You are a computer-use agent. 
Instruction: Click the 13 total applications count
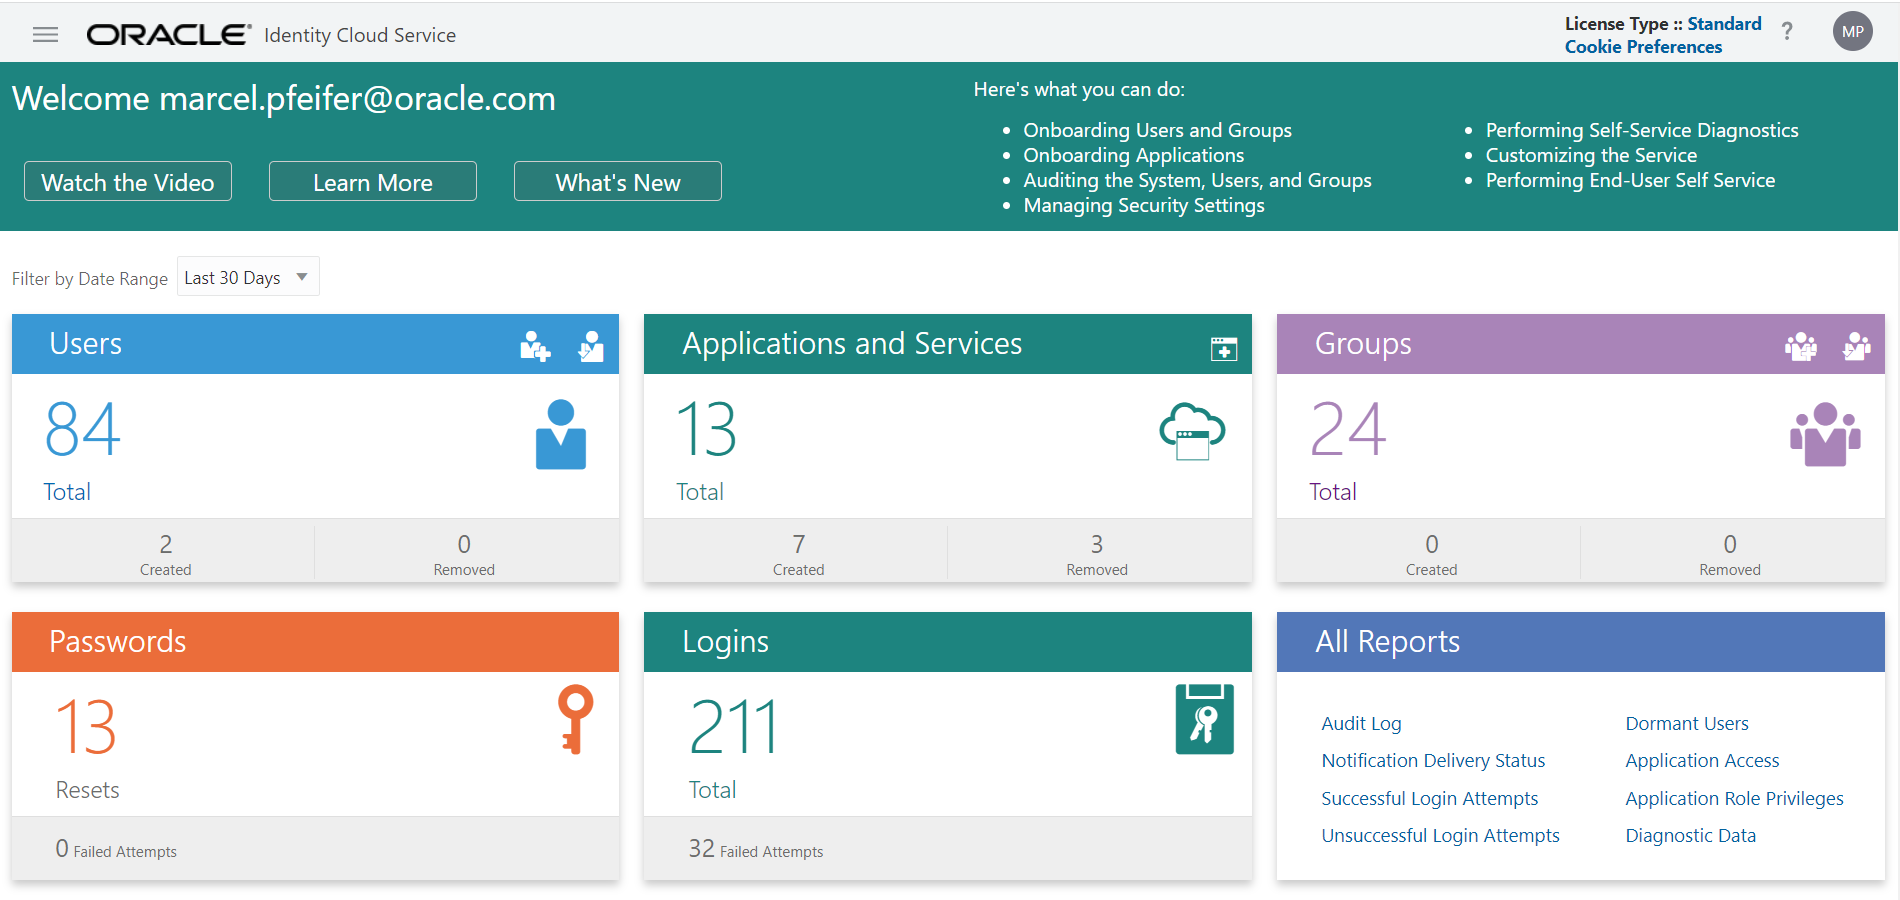707,430
